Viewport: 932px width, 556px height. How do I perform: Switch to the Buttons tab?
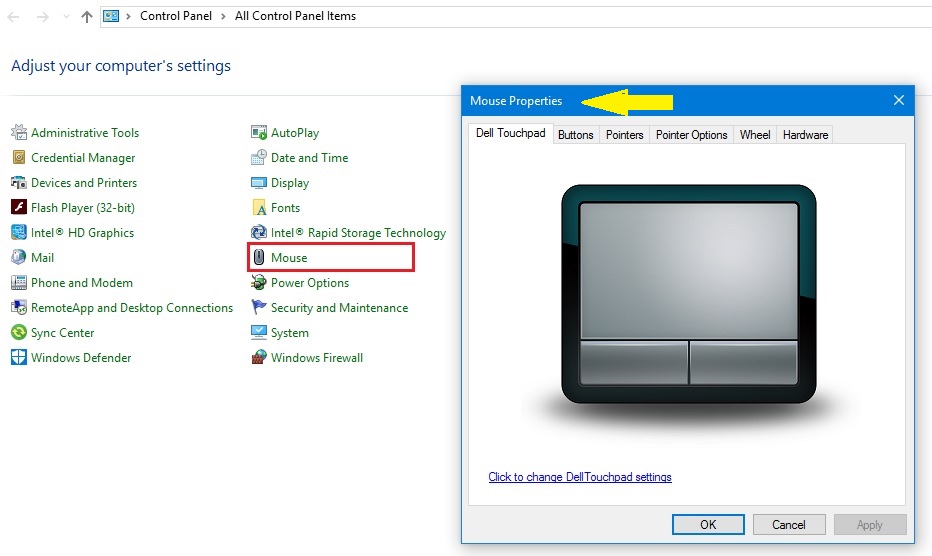click(x=575, y=135)
